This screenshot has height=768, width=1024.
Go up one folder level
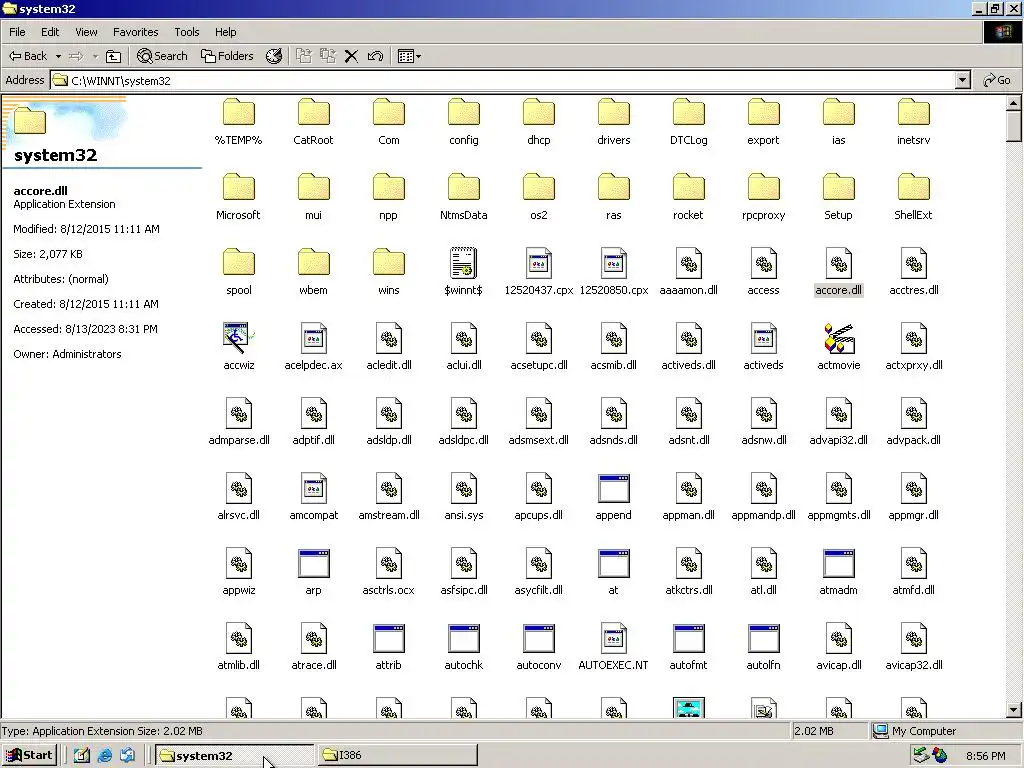[114, 56]
